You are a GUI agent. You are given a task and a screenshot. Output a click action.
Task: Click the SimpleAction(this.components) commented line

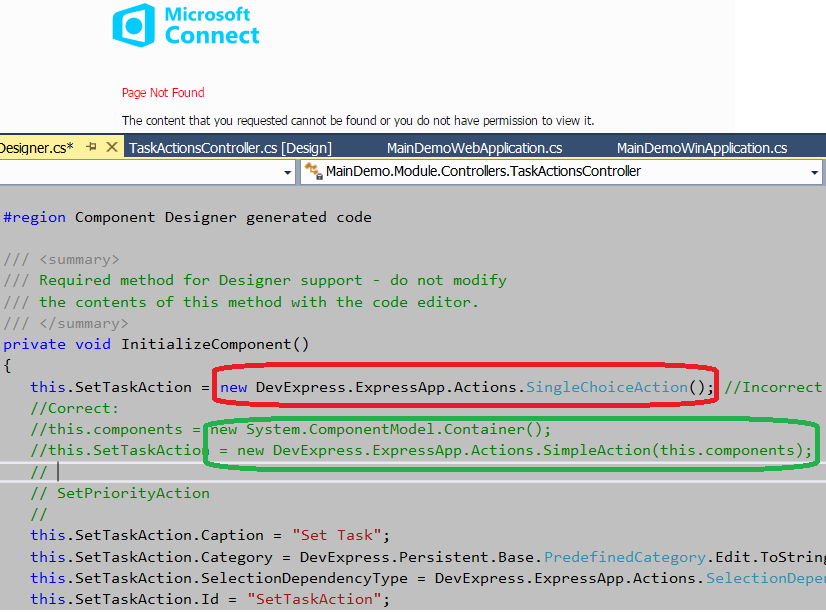421,450
